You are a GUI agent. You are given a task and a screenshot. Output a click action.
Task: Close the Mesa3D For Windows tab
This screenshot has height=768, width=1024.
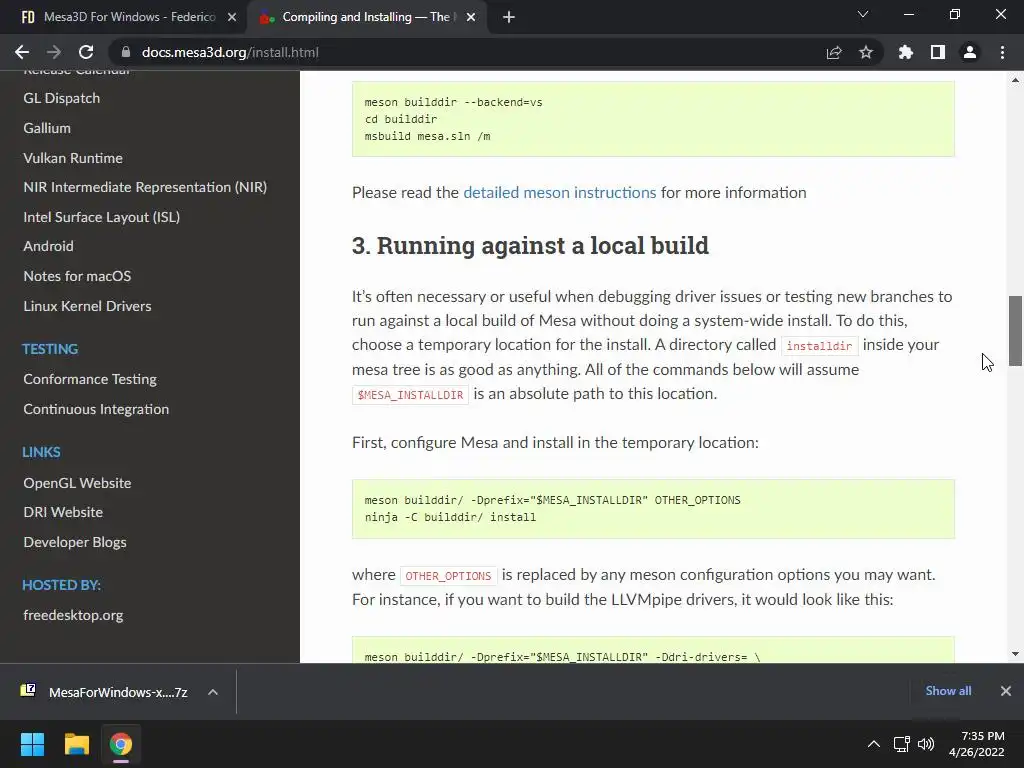point(232,18)
